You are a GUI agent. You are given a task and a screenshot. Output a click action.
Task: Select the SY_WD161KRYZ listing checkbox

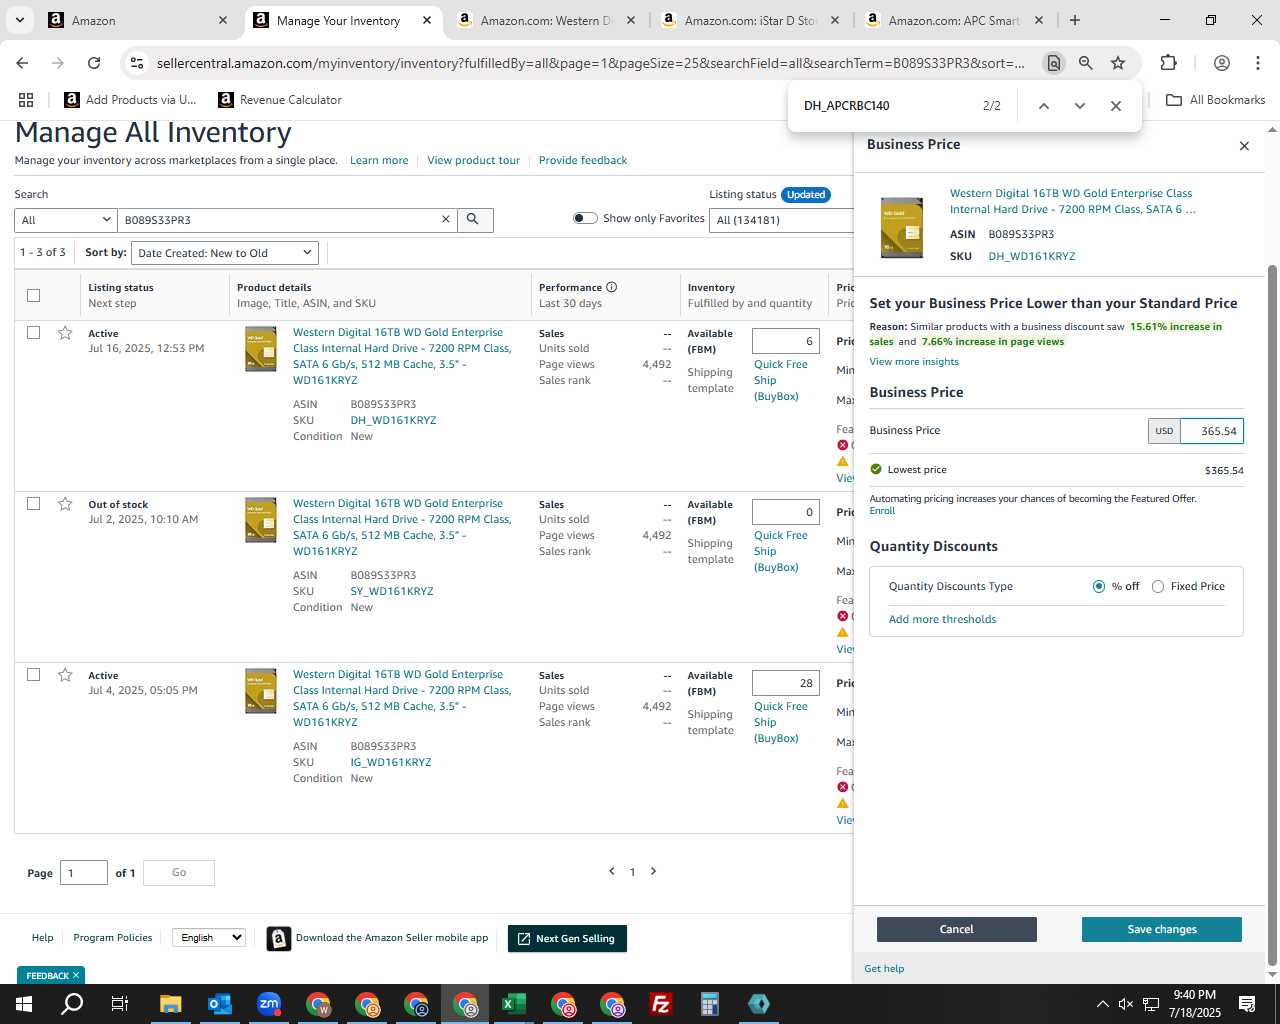(x=33, y=504)
